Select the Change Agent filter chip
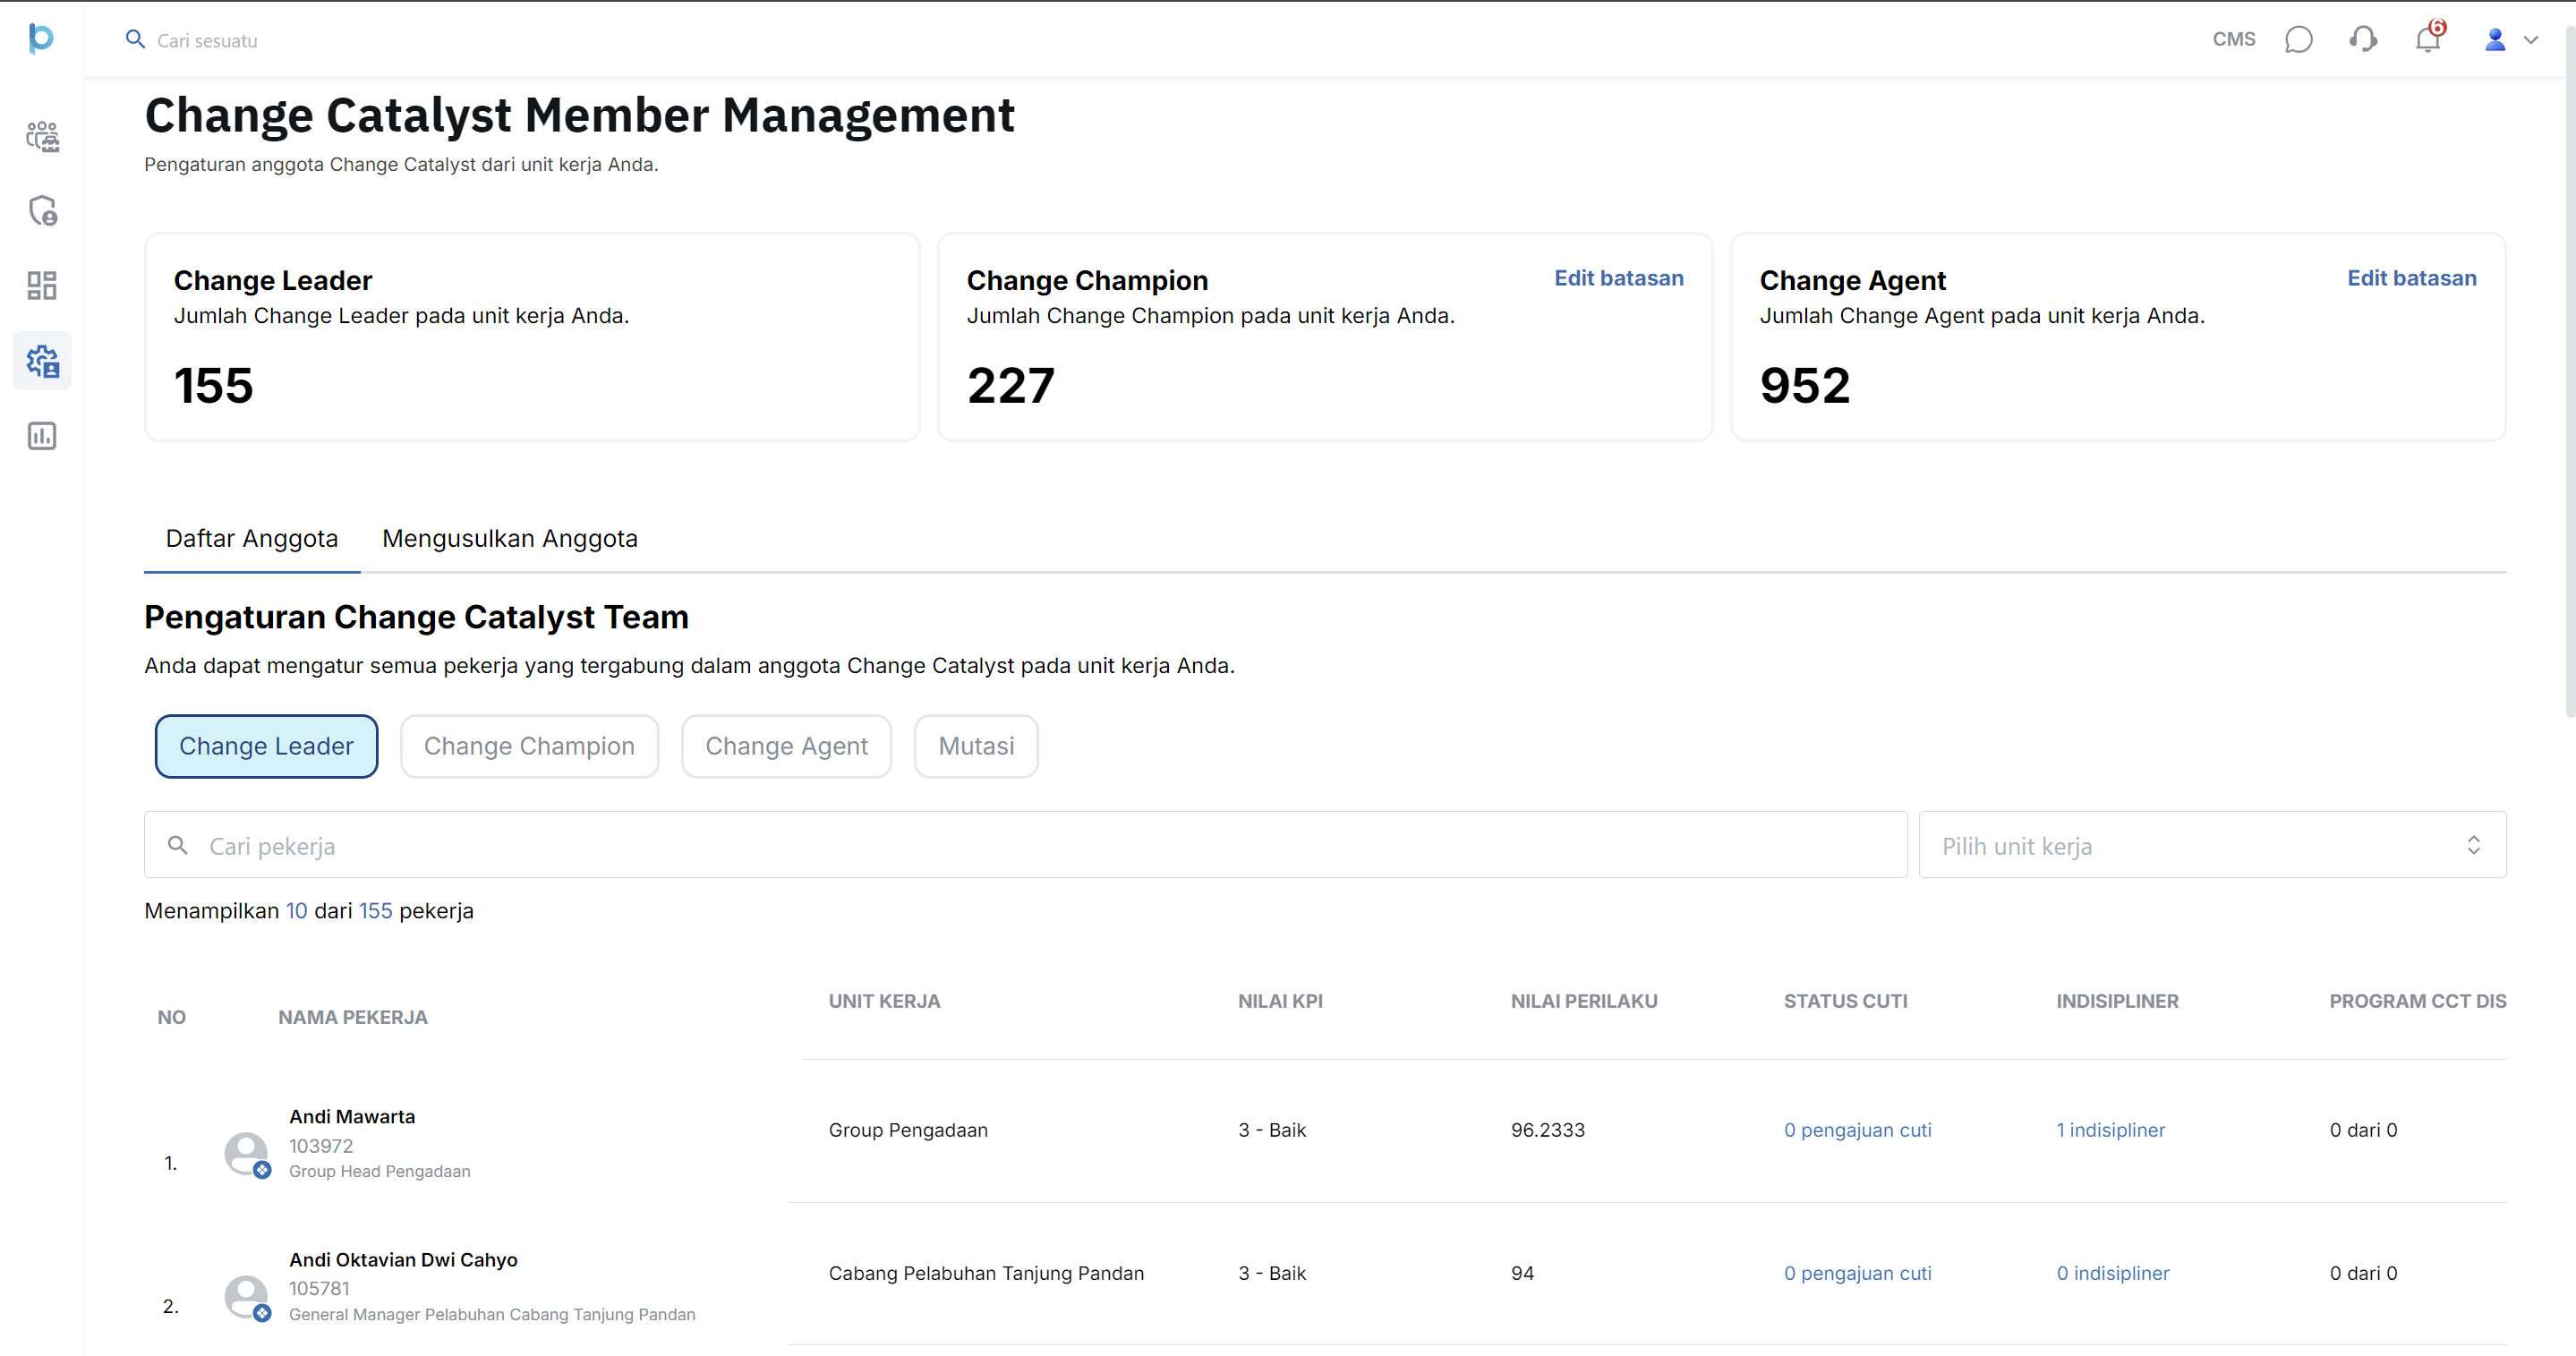 pyautogui.click(x=786, y=746)
